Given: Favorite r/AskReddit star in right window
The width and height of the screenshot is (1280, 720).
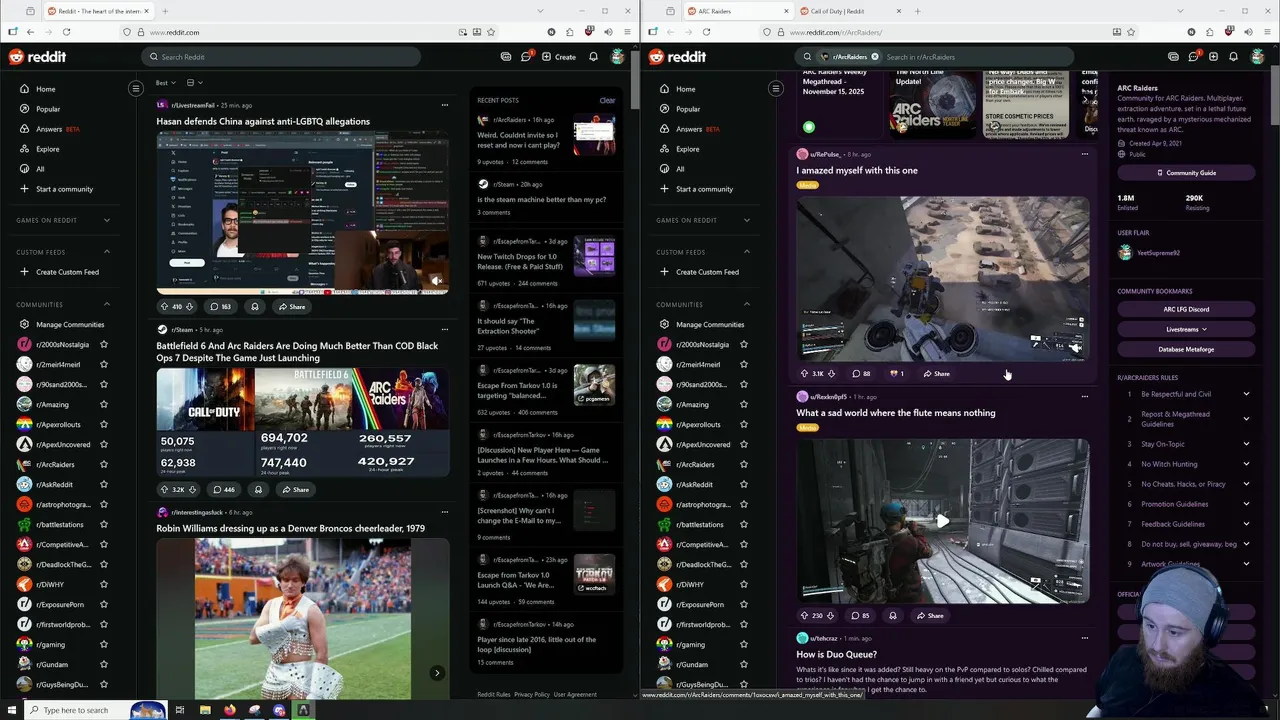Looking at the screenshot, I should (x=744, y=485).
